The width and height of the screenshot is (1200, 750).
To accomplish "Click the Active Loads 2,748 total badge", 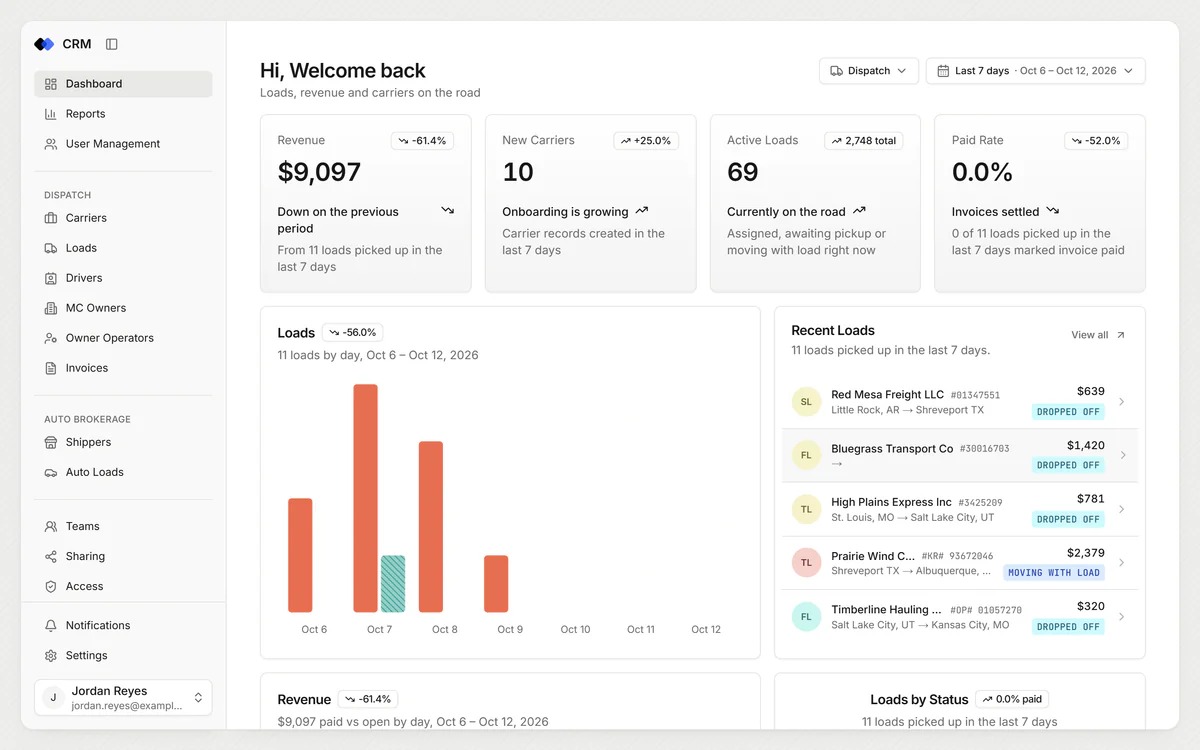I will click(864, 141).
